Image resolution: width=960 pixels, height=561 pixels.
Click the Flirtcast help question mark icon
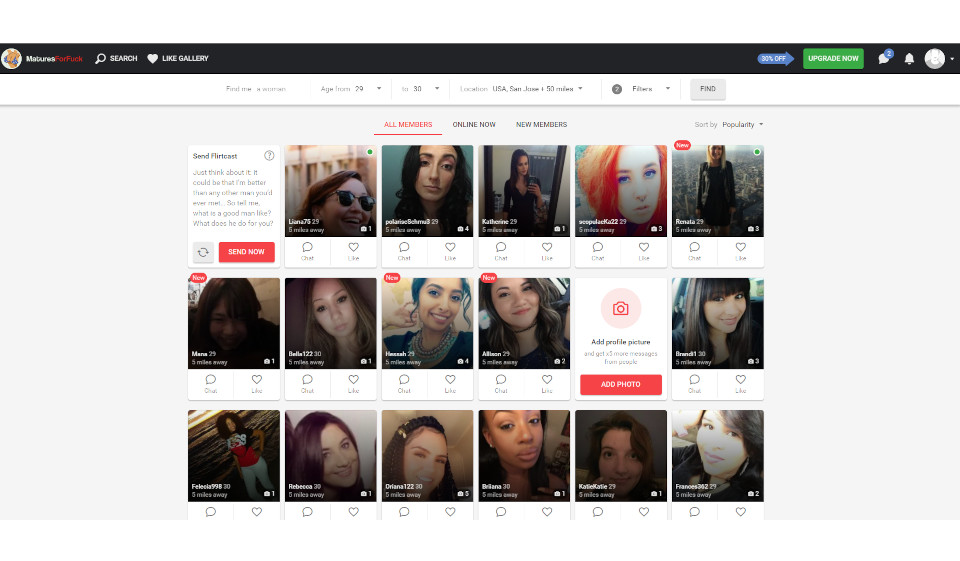269,156
